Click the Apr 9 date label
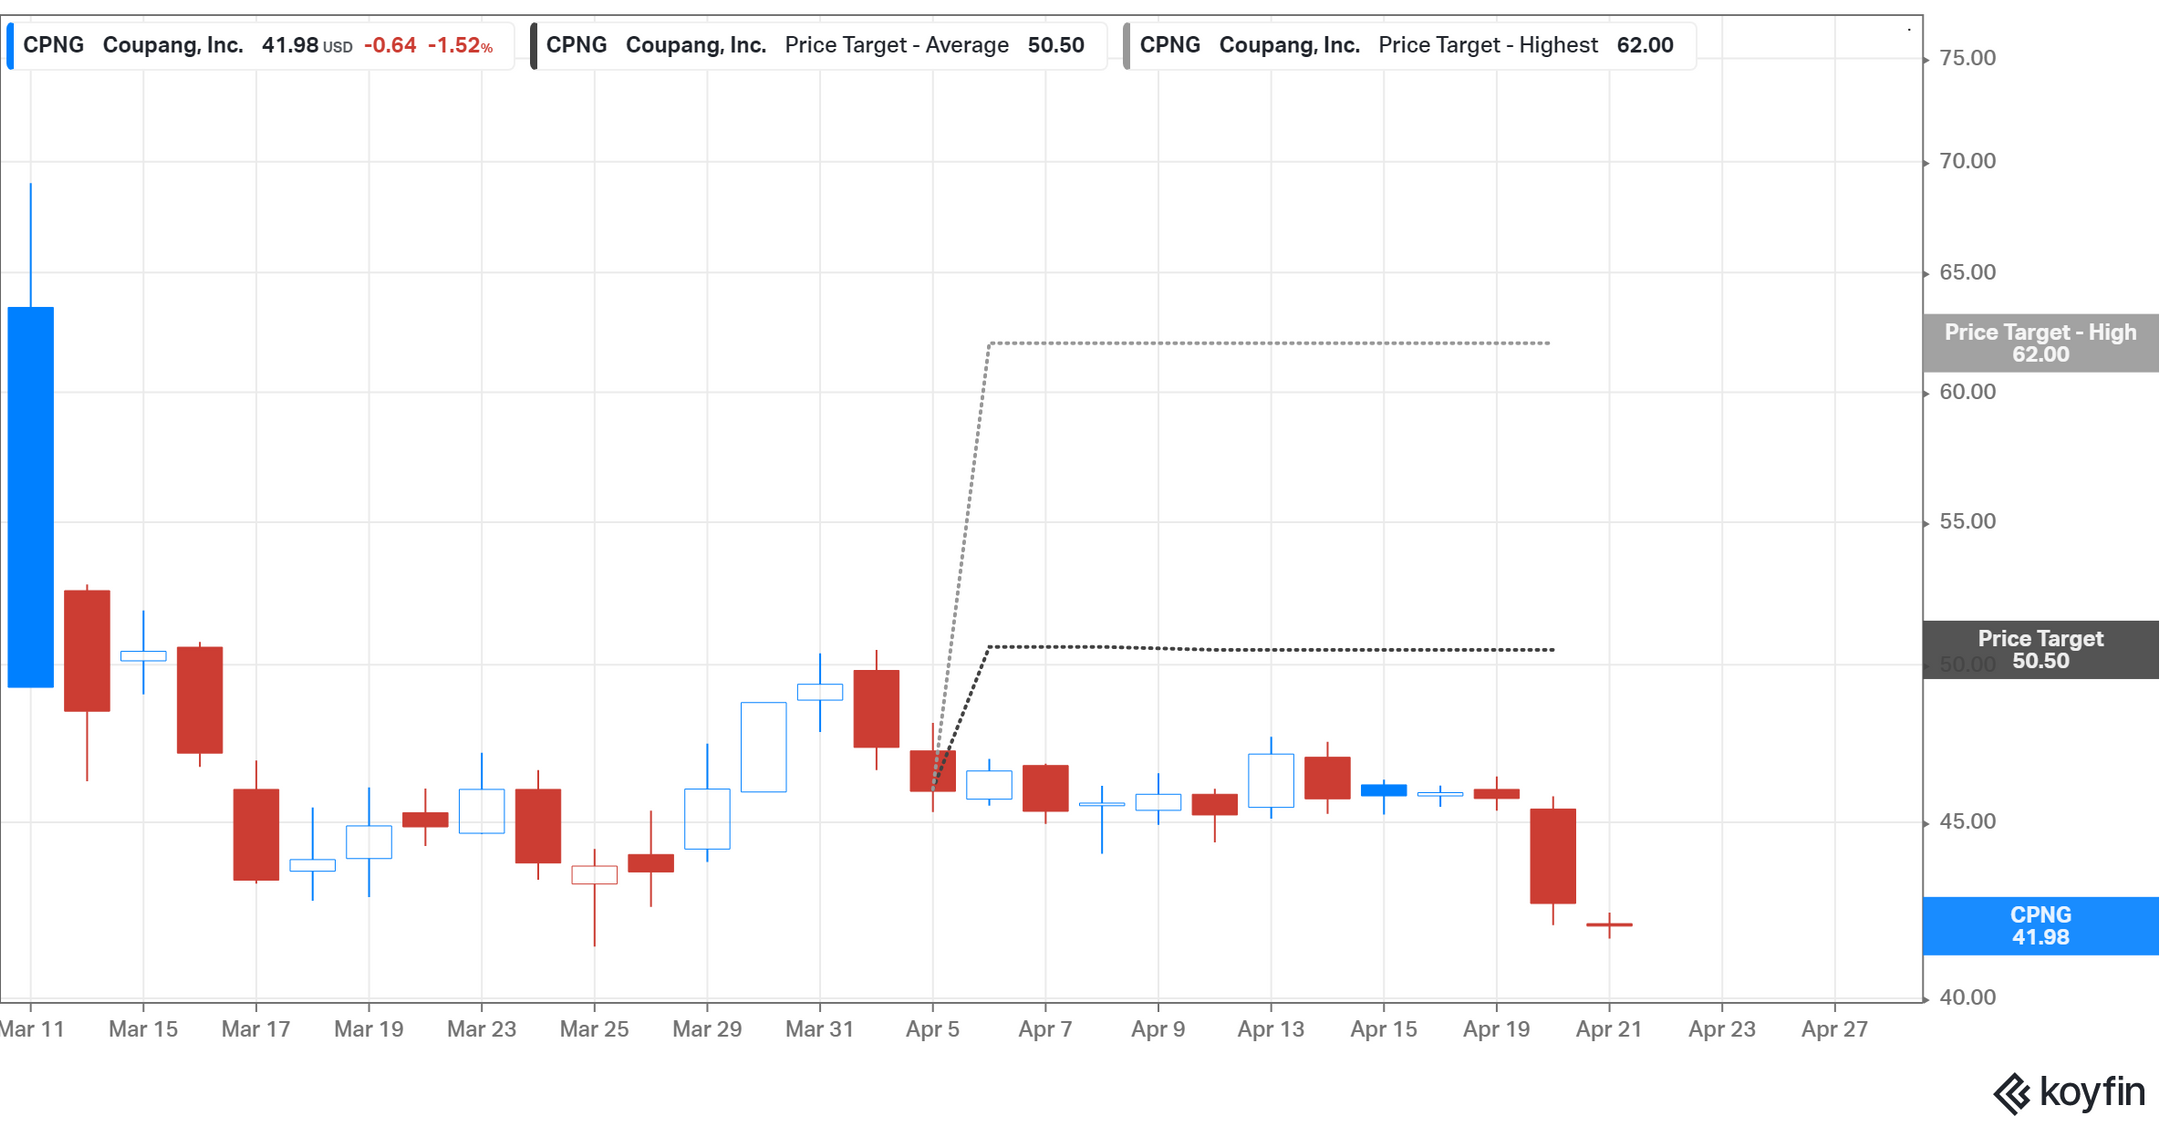2160x1131 pixels. [1158, 1030]
